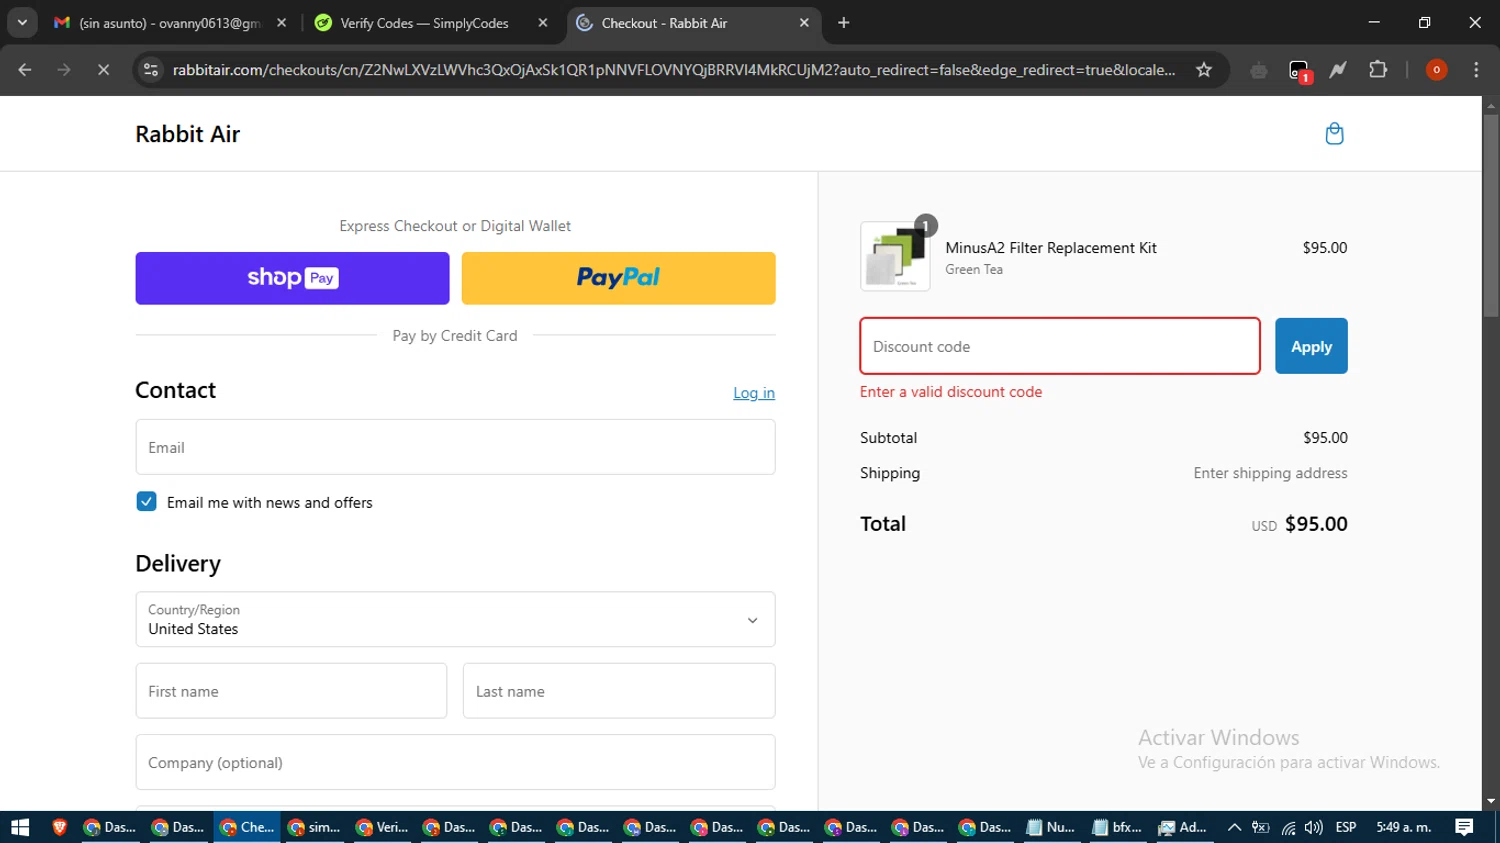
Task: View site information icon in address bar
Action: [151, 70]
